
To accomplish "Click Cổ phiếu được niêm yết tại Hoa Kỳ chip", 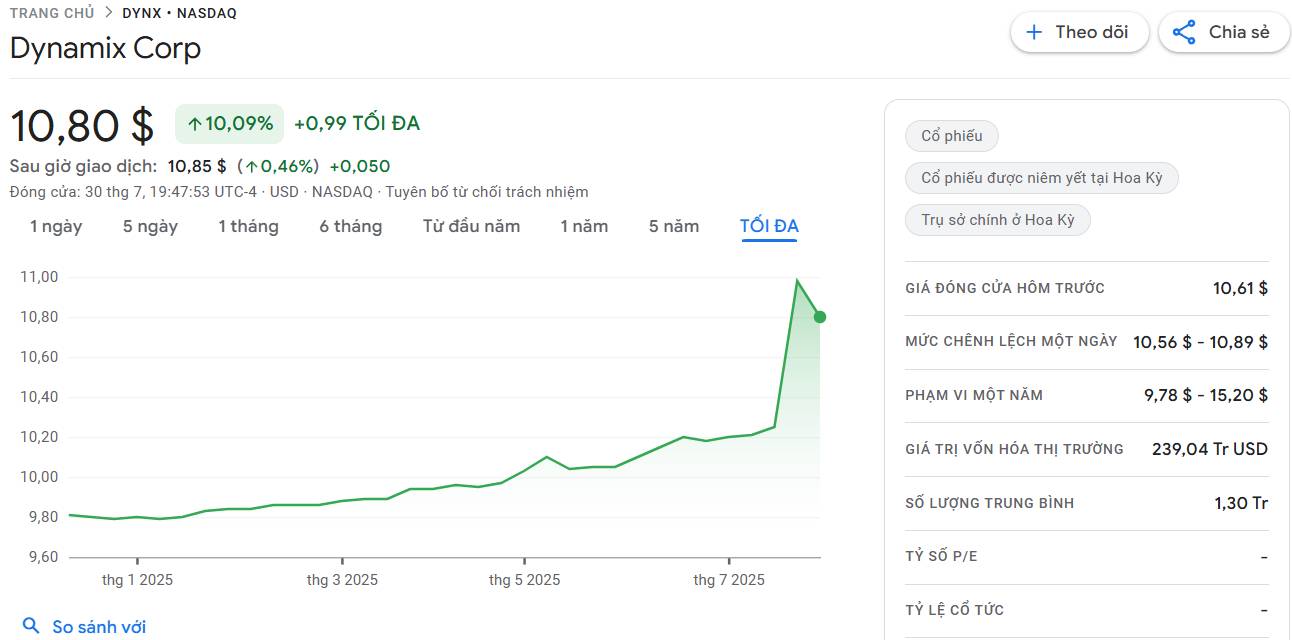I will coord(1042,178).
